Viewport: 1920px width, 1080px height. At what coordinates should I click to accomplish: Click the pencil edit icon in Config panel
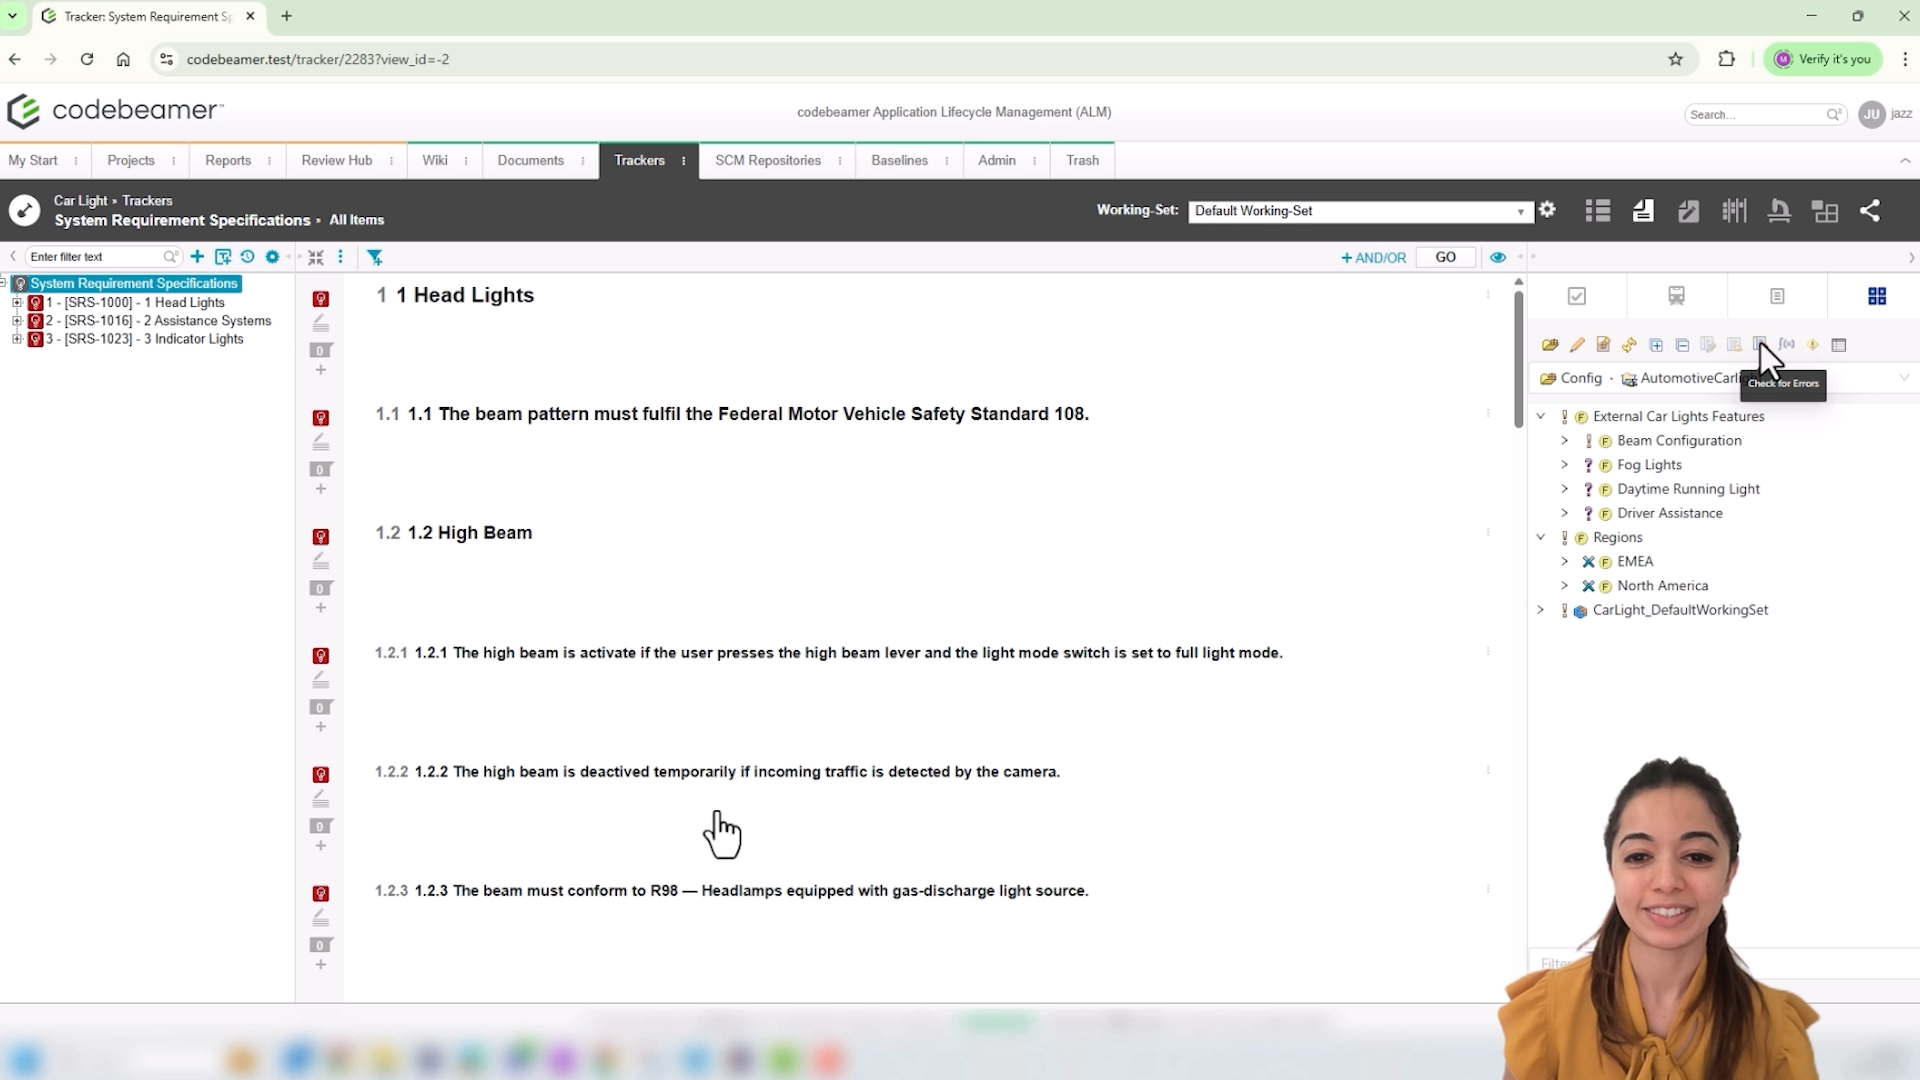1578,345
